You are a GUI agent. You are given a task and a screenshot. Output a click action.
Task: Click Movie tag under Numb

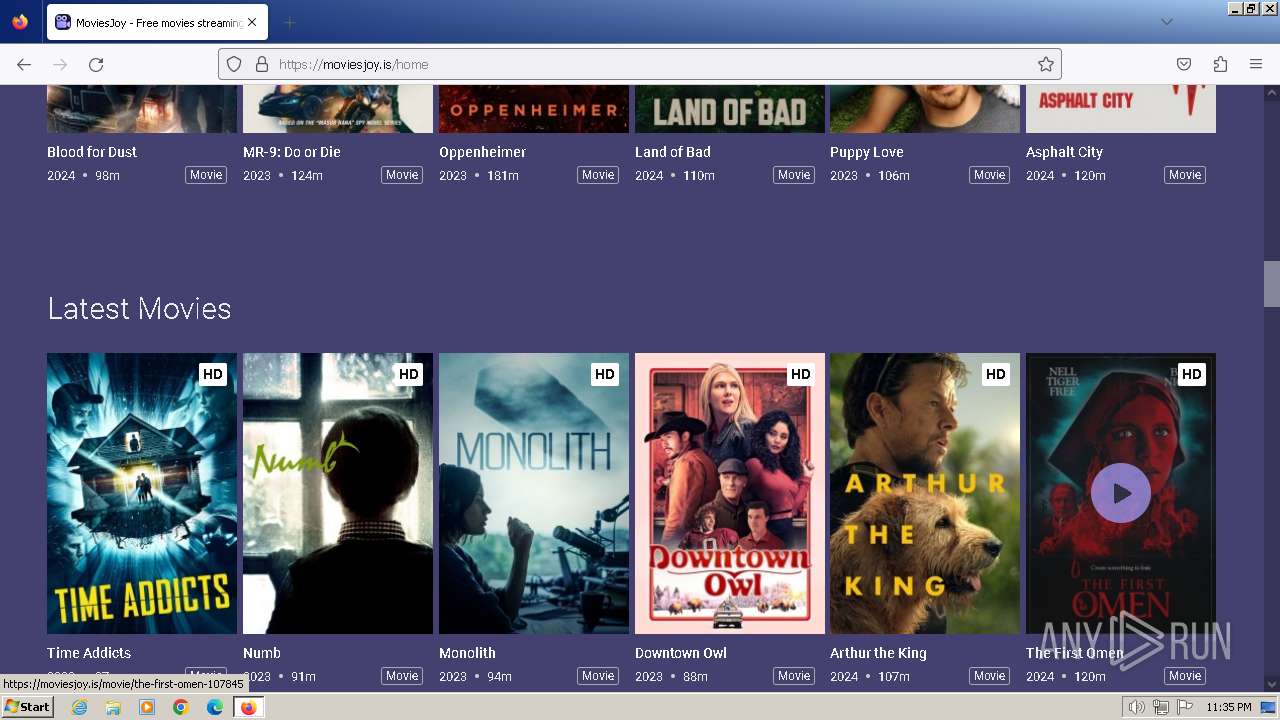click(402, 676)
